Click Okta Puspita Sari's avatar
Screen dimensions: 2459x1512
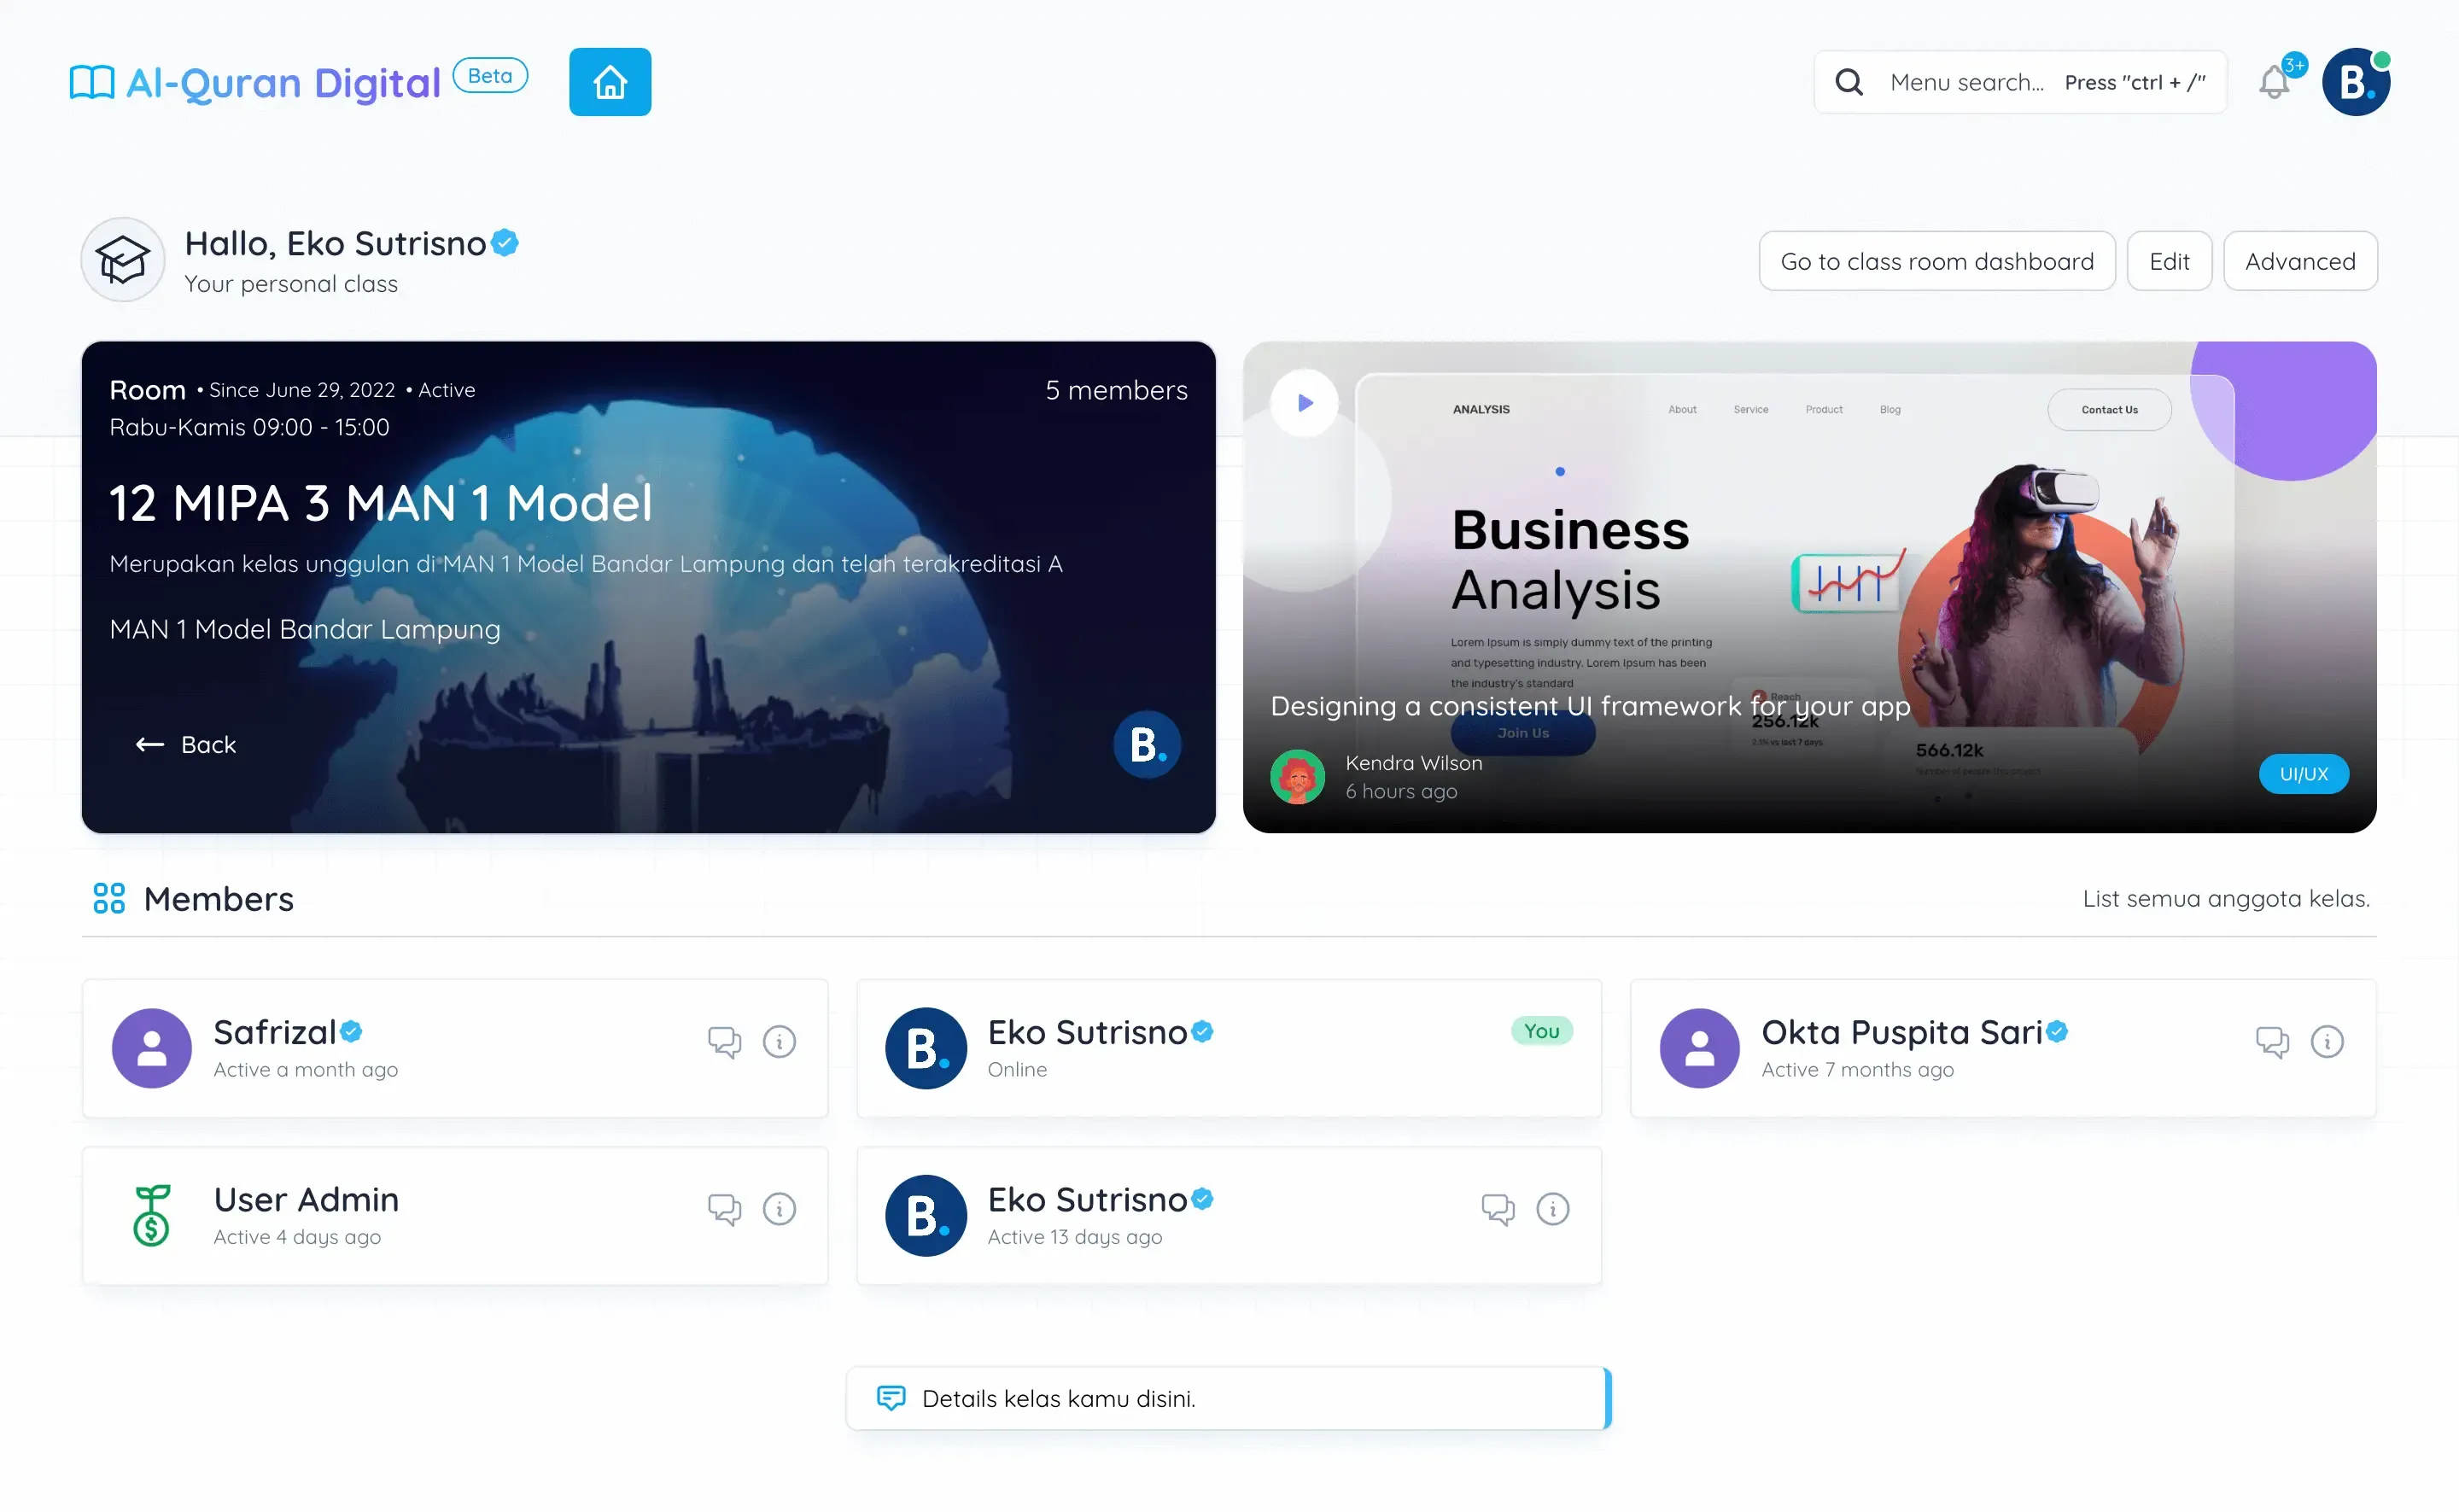[x=1700, y=1048]
